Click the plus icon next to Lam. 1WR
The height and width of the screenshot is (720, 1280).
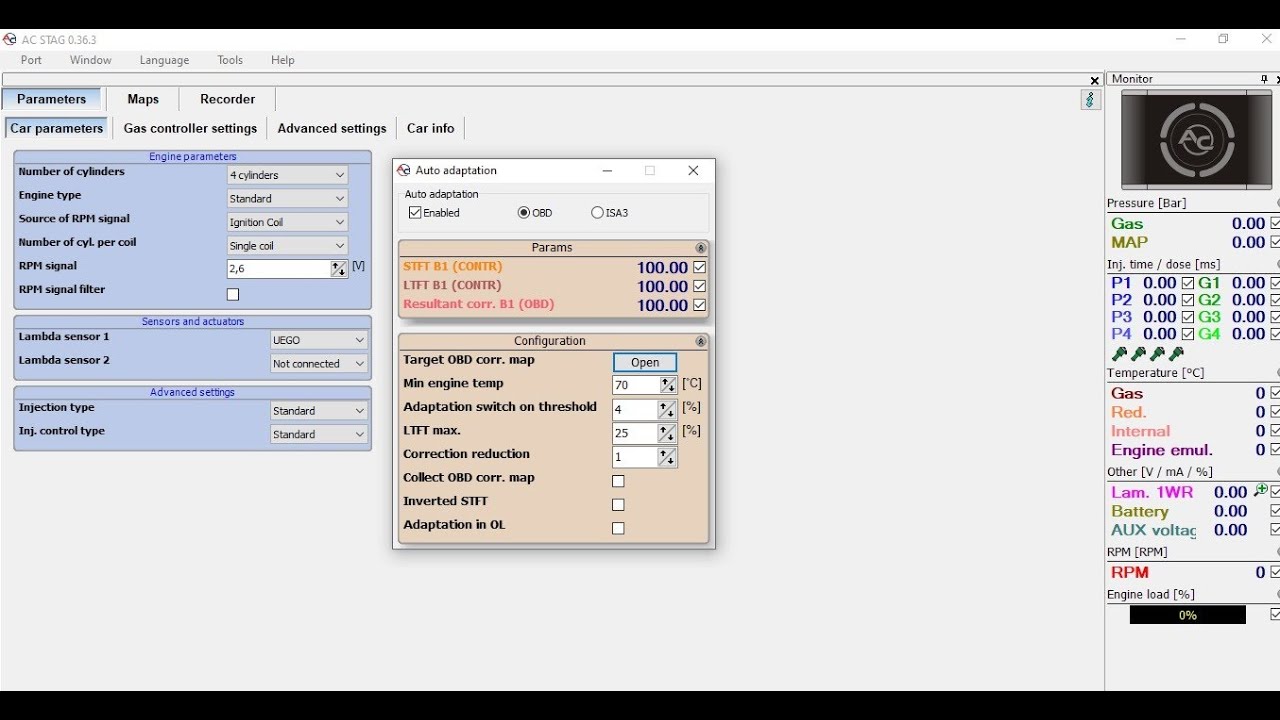click(x=1260, y=491)
